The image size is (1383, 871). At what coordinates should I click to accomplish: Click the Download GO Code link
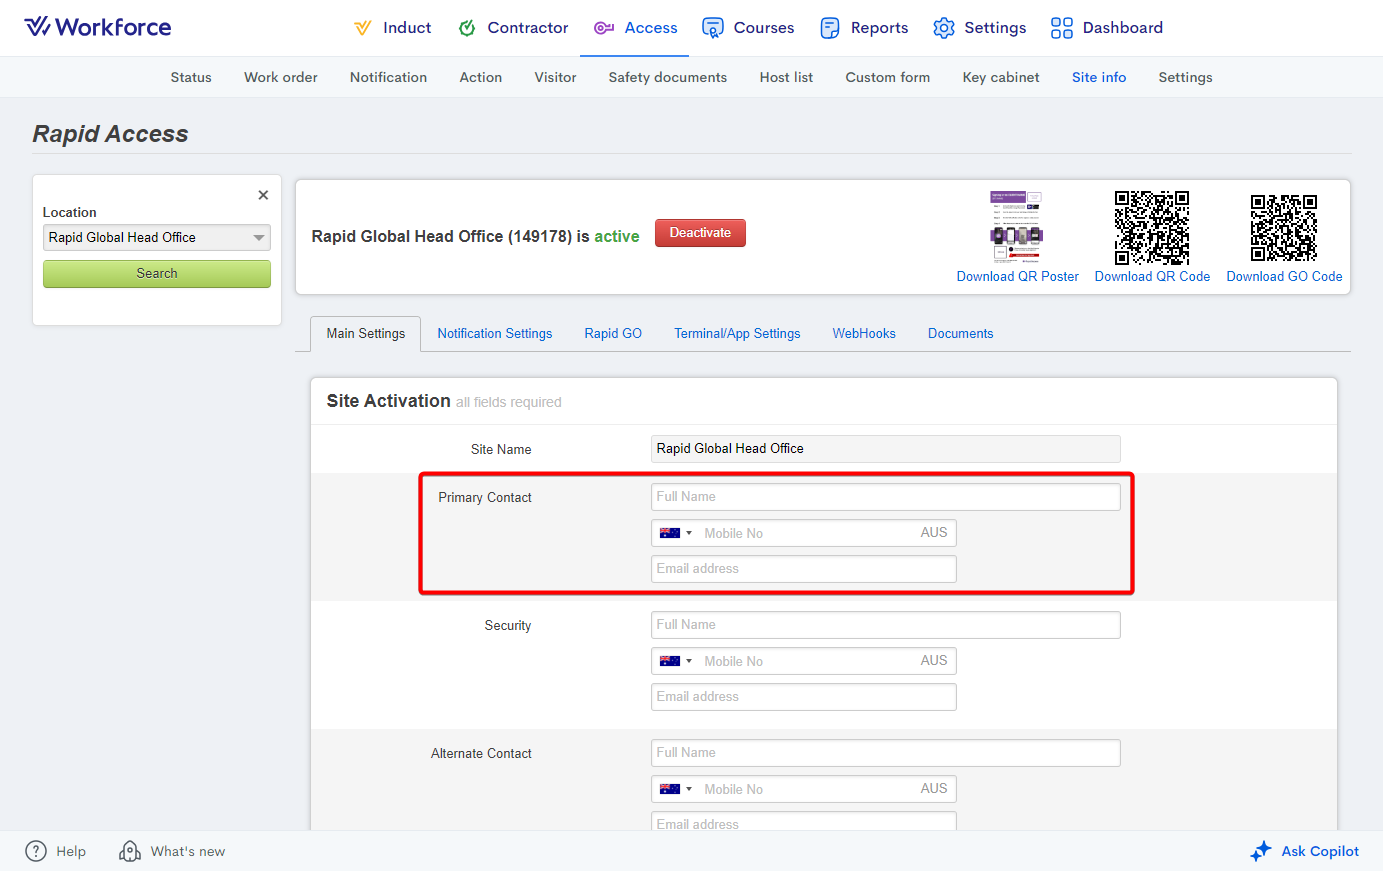coord(1285,277)
